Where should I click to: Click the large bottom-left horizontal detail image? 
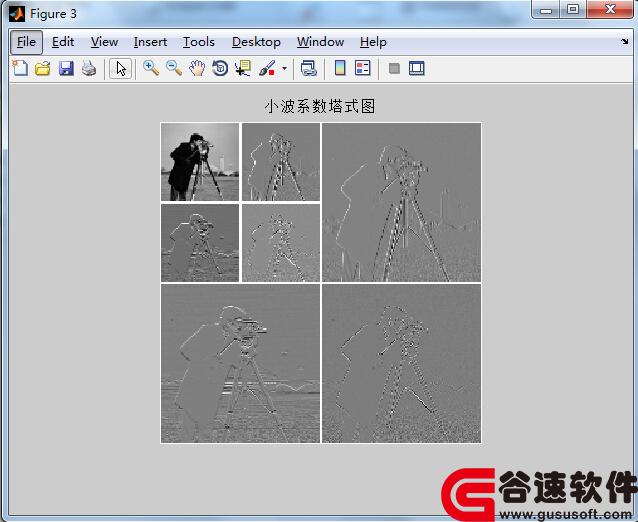click(x=240, y=363)
